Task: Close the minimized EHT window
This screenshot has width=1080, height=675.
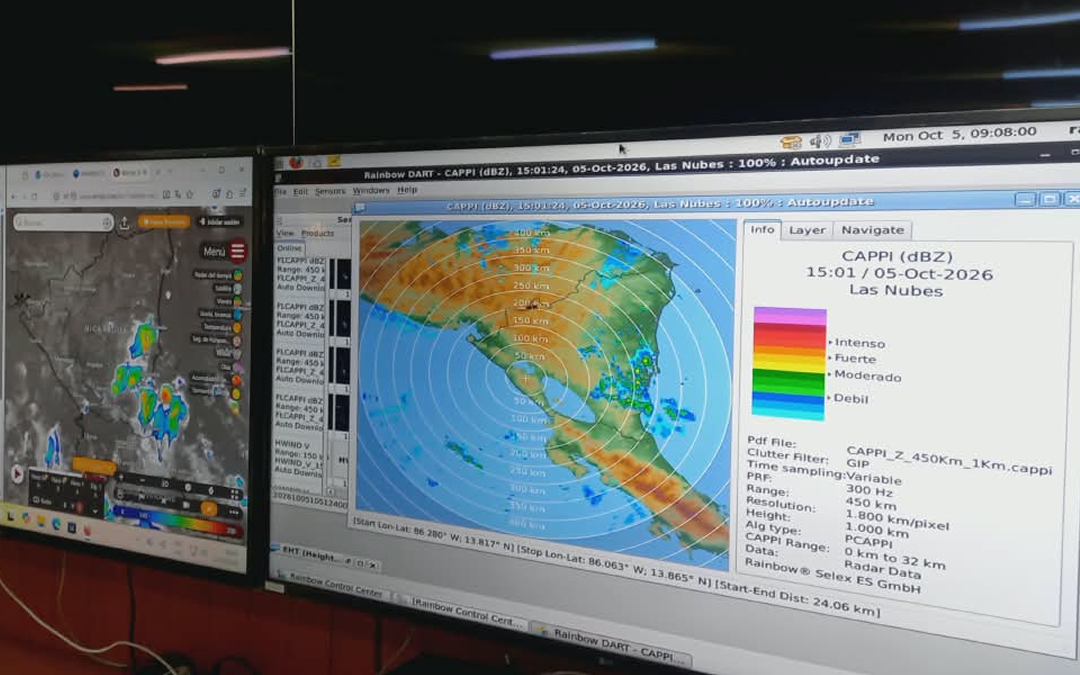Action: tap(373, 565)
